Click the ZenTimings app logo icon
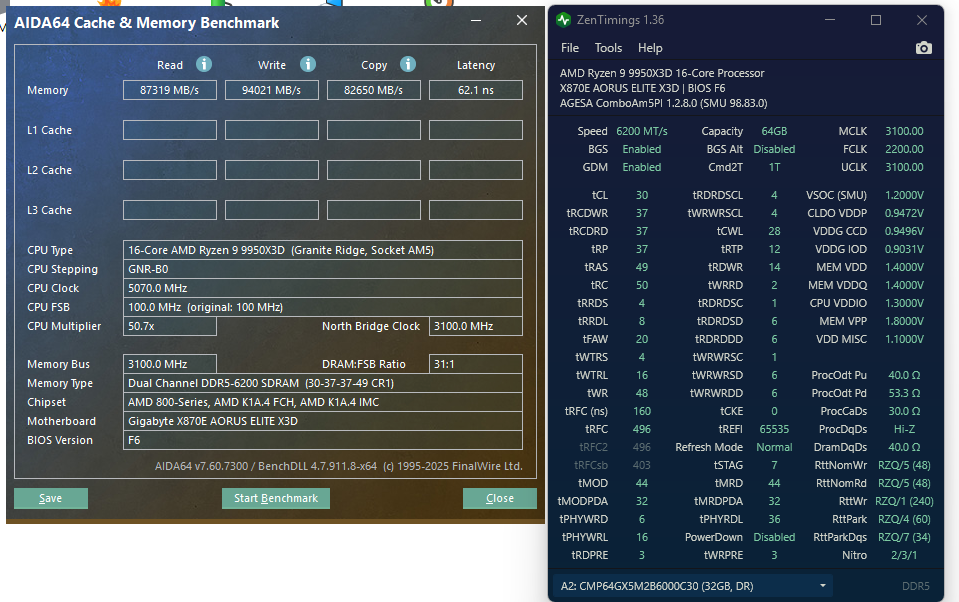Screen dimensions: 959x602 564,20
